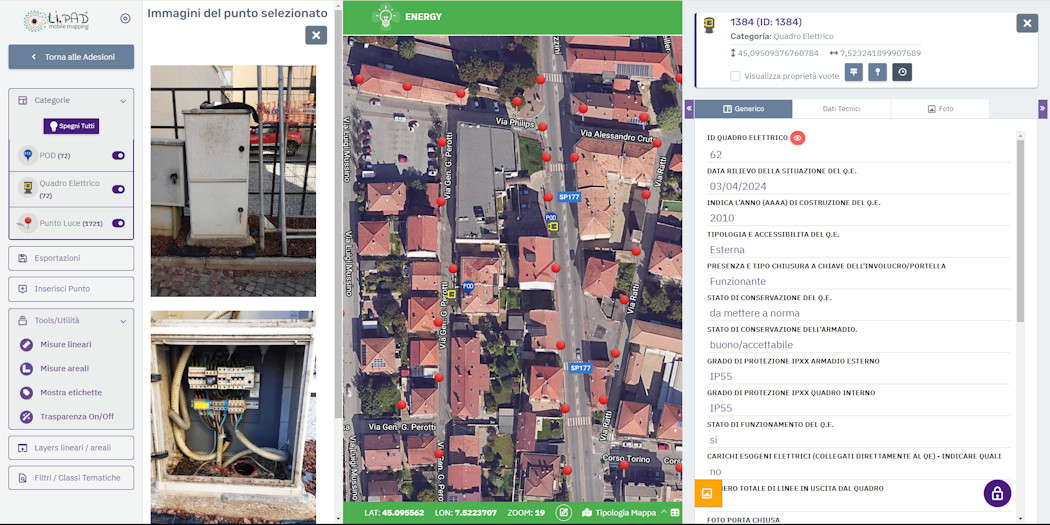Viewport: 1050px width, 525px height.
Task: Enable Visualizza proprietà vuote checkbox
Action: coord(736,76)
